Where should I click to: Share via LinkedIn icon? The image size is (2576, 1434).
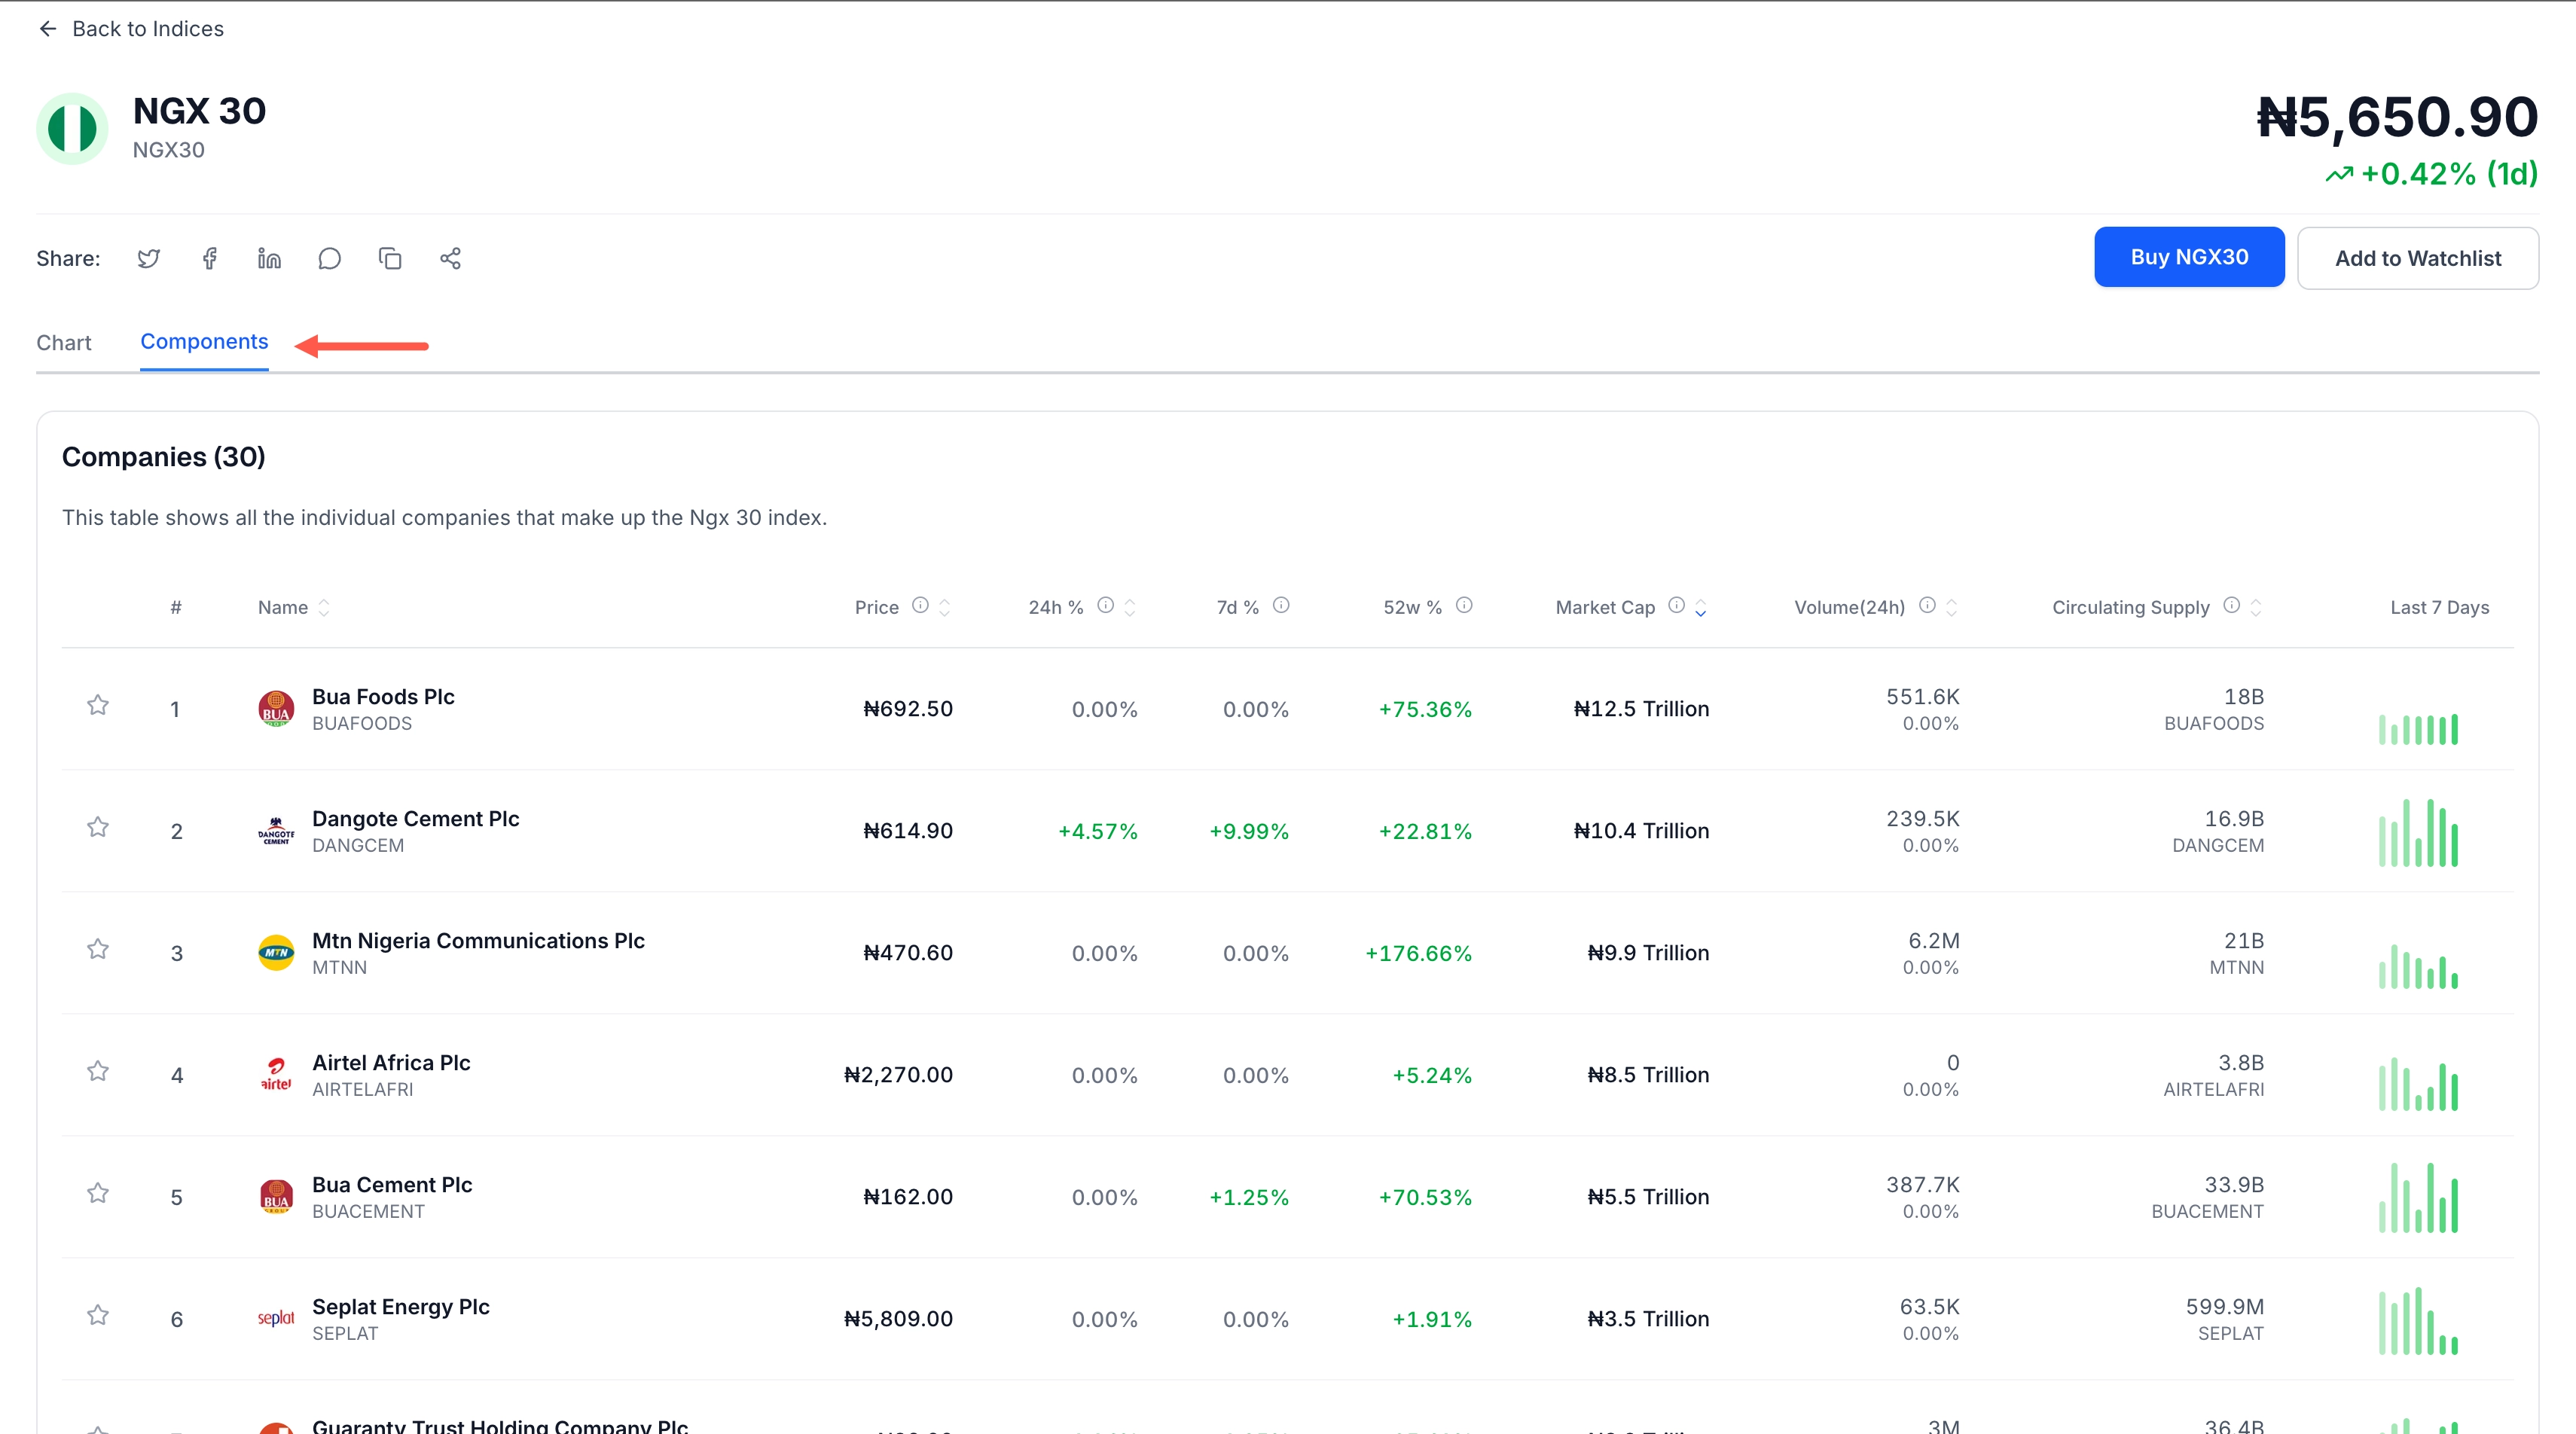click(269, 259)
